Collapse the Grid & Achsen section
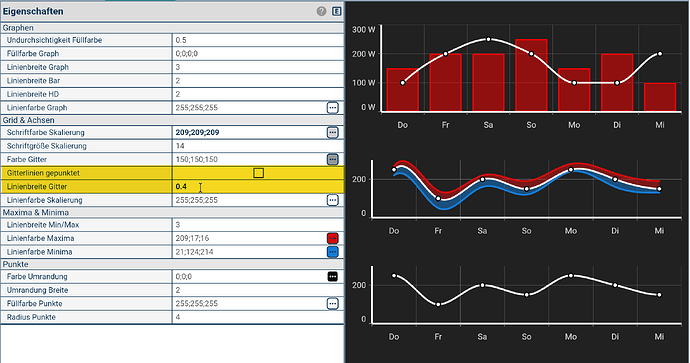Image resolution: width=690 pixels, height=363 pixels. pos(172,120)
